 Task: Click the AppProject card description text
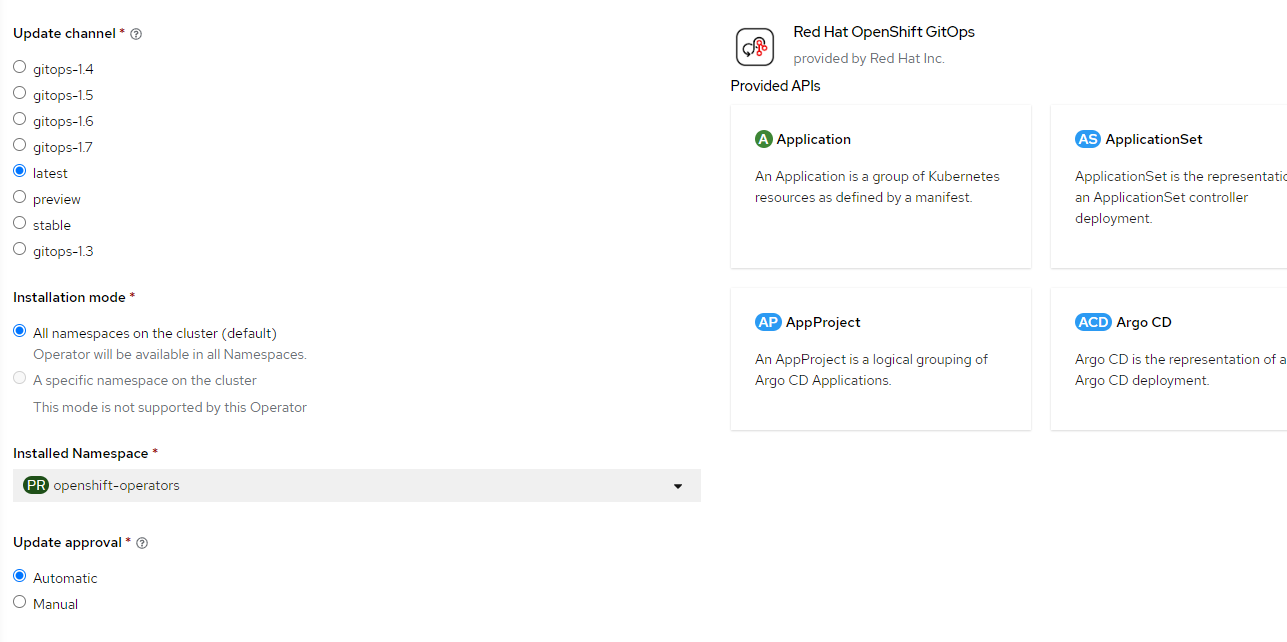(x=871, y=370)
